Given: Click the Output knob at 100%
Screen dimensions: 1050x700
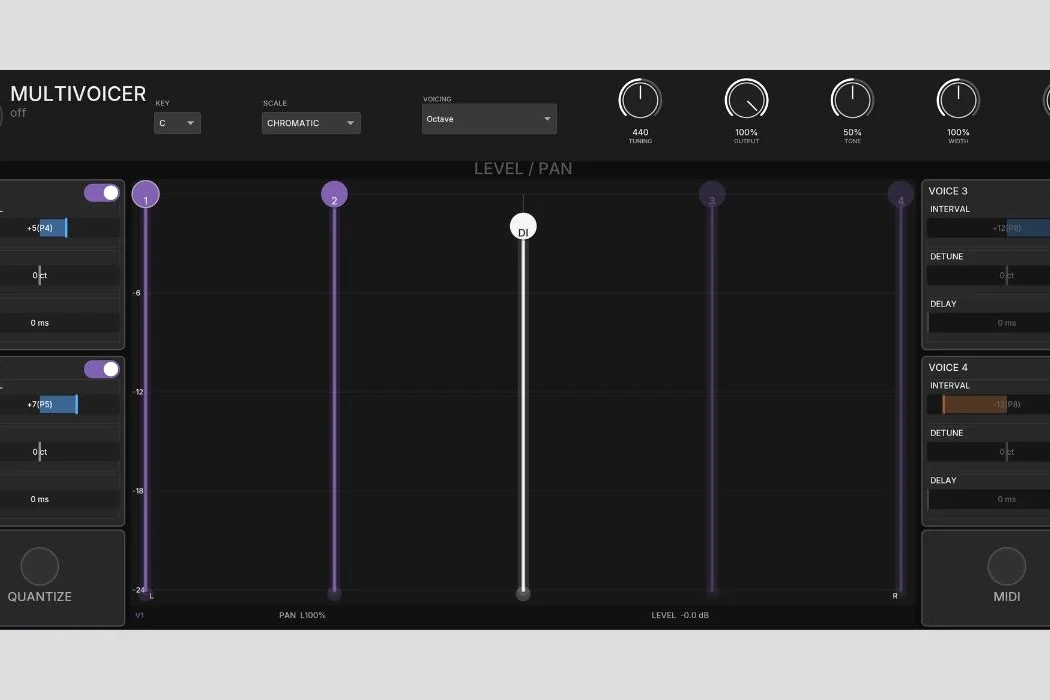Looking at the screenshot, I should point(746,100).
